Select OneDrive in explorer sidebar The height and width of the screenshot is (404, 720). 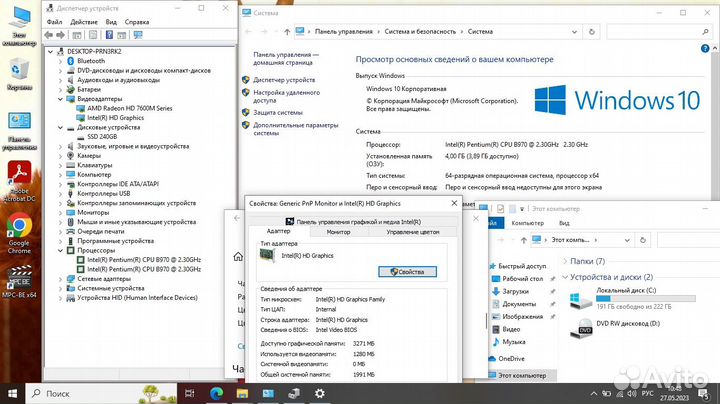[511, 359]
